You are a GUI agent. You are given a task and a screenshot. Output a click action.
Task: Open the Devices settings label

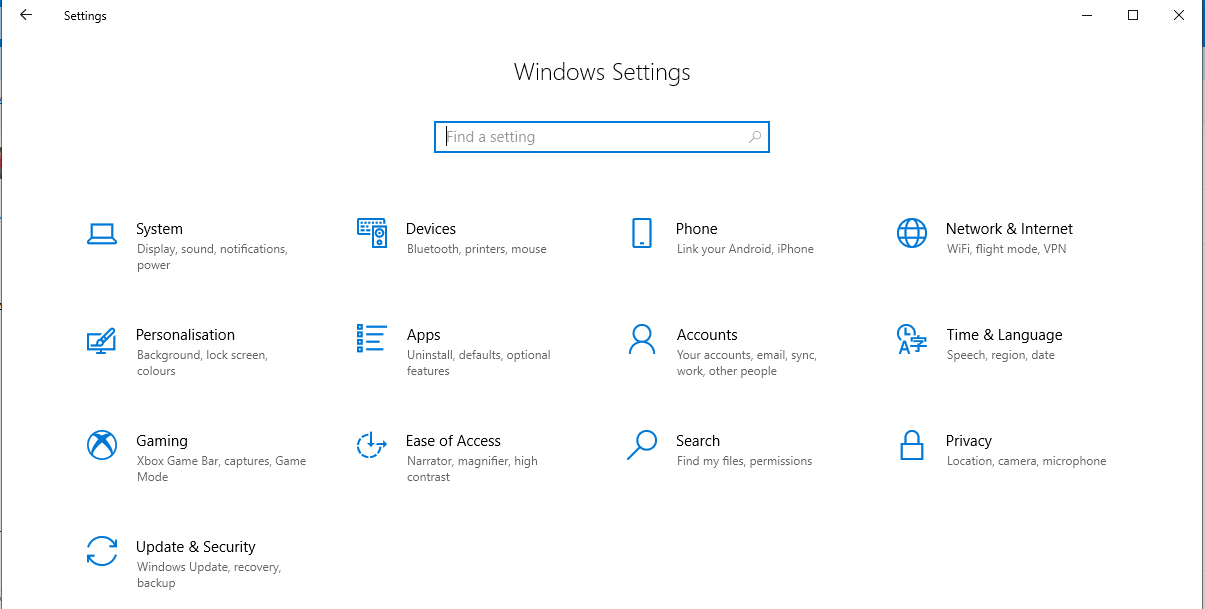pyautogui.click(x=431, y=229)
